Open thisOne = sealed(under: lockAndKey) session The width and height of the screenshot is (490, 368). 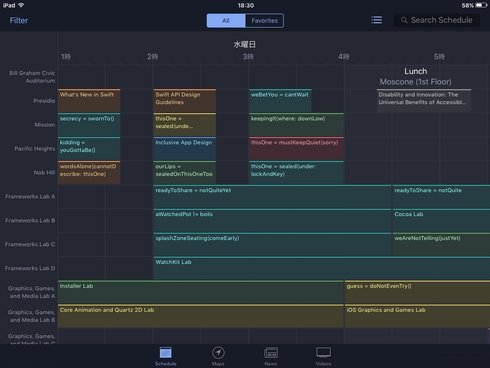tap(296, 172)
